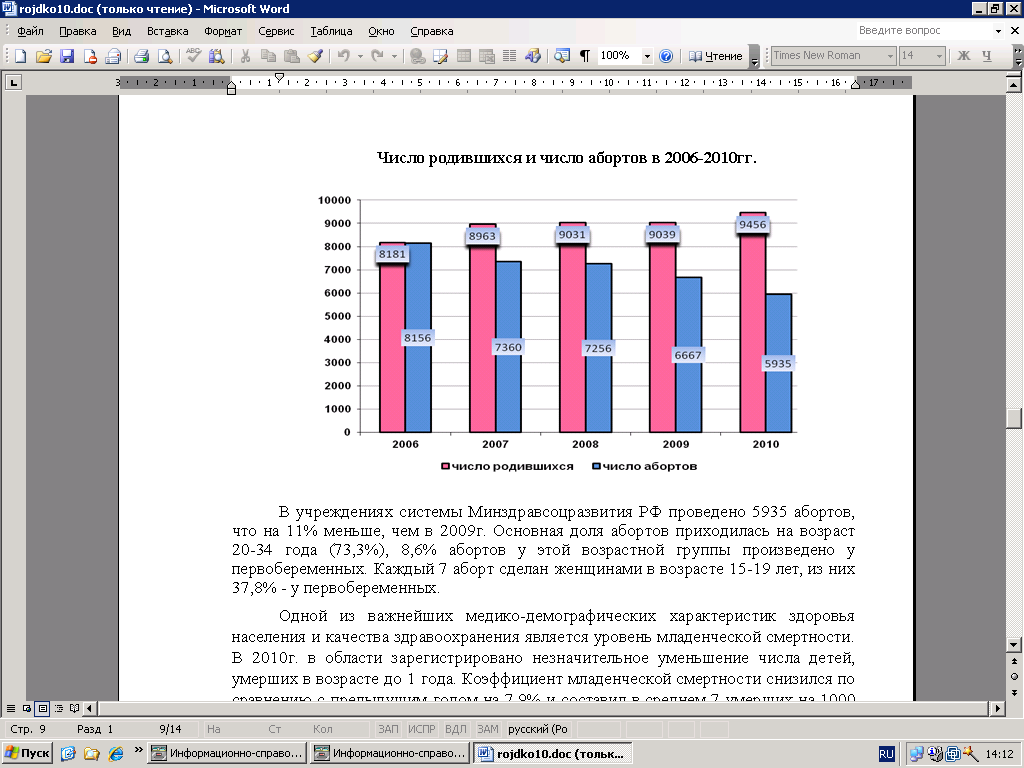Undo the last action
The height and width of the screenshot is (768, 1024).
[344, 56]
